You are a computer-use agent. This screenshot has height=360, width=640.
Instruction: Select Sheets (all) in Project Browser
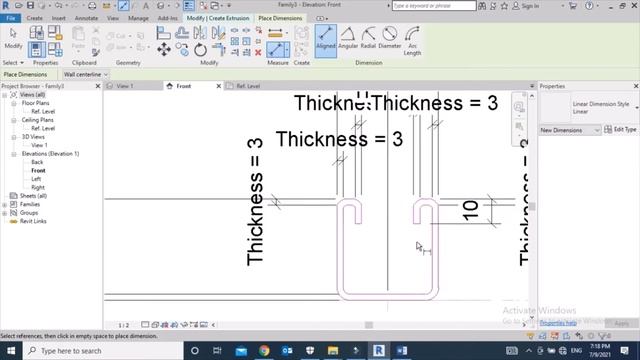(33, 196)
